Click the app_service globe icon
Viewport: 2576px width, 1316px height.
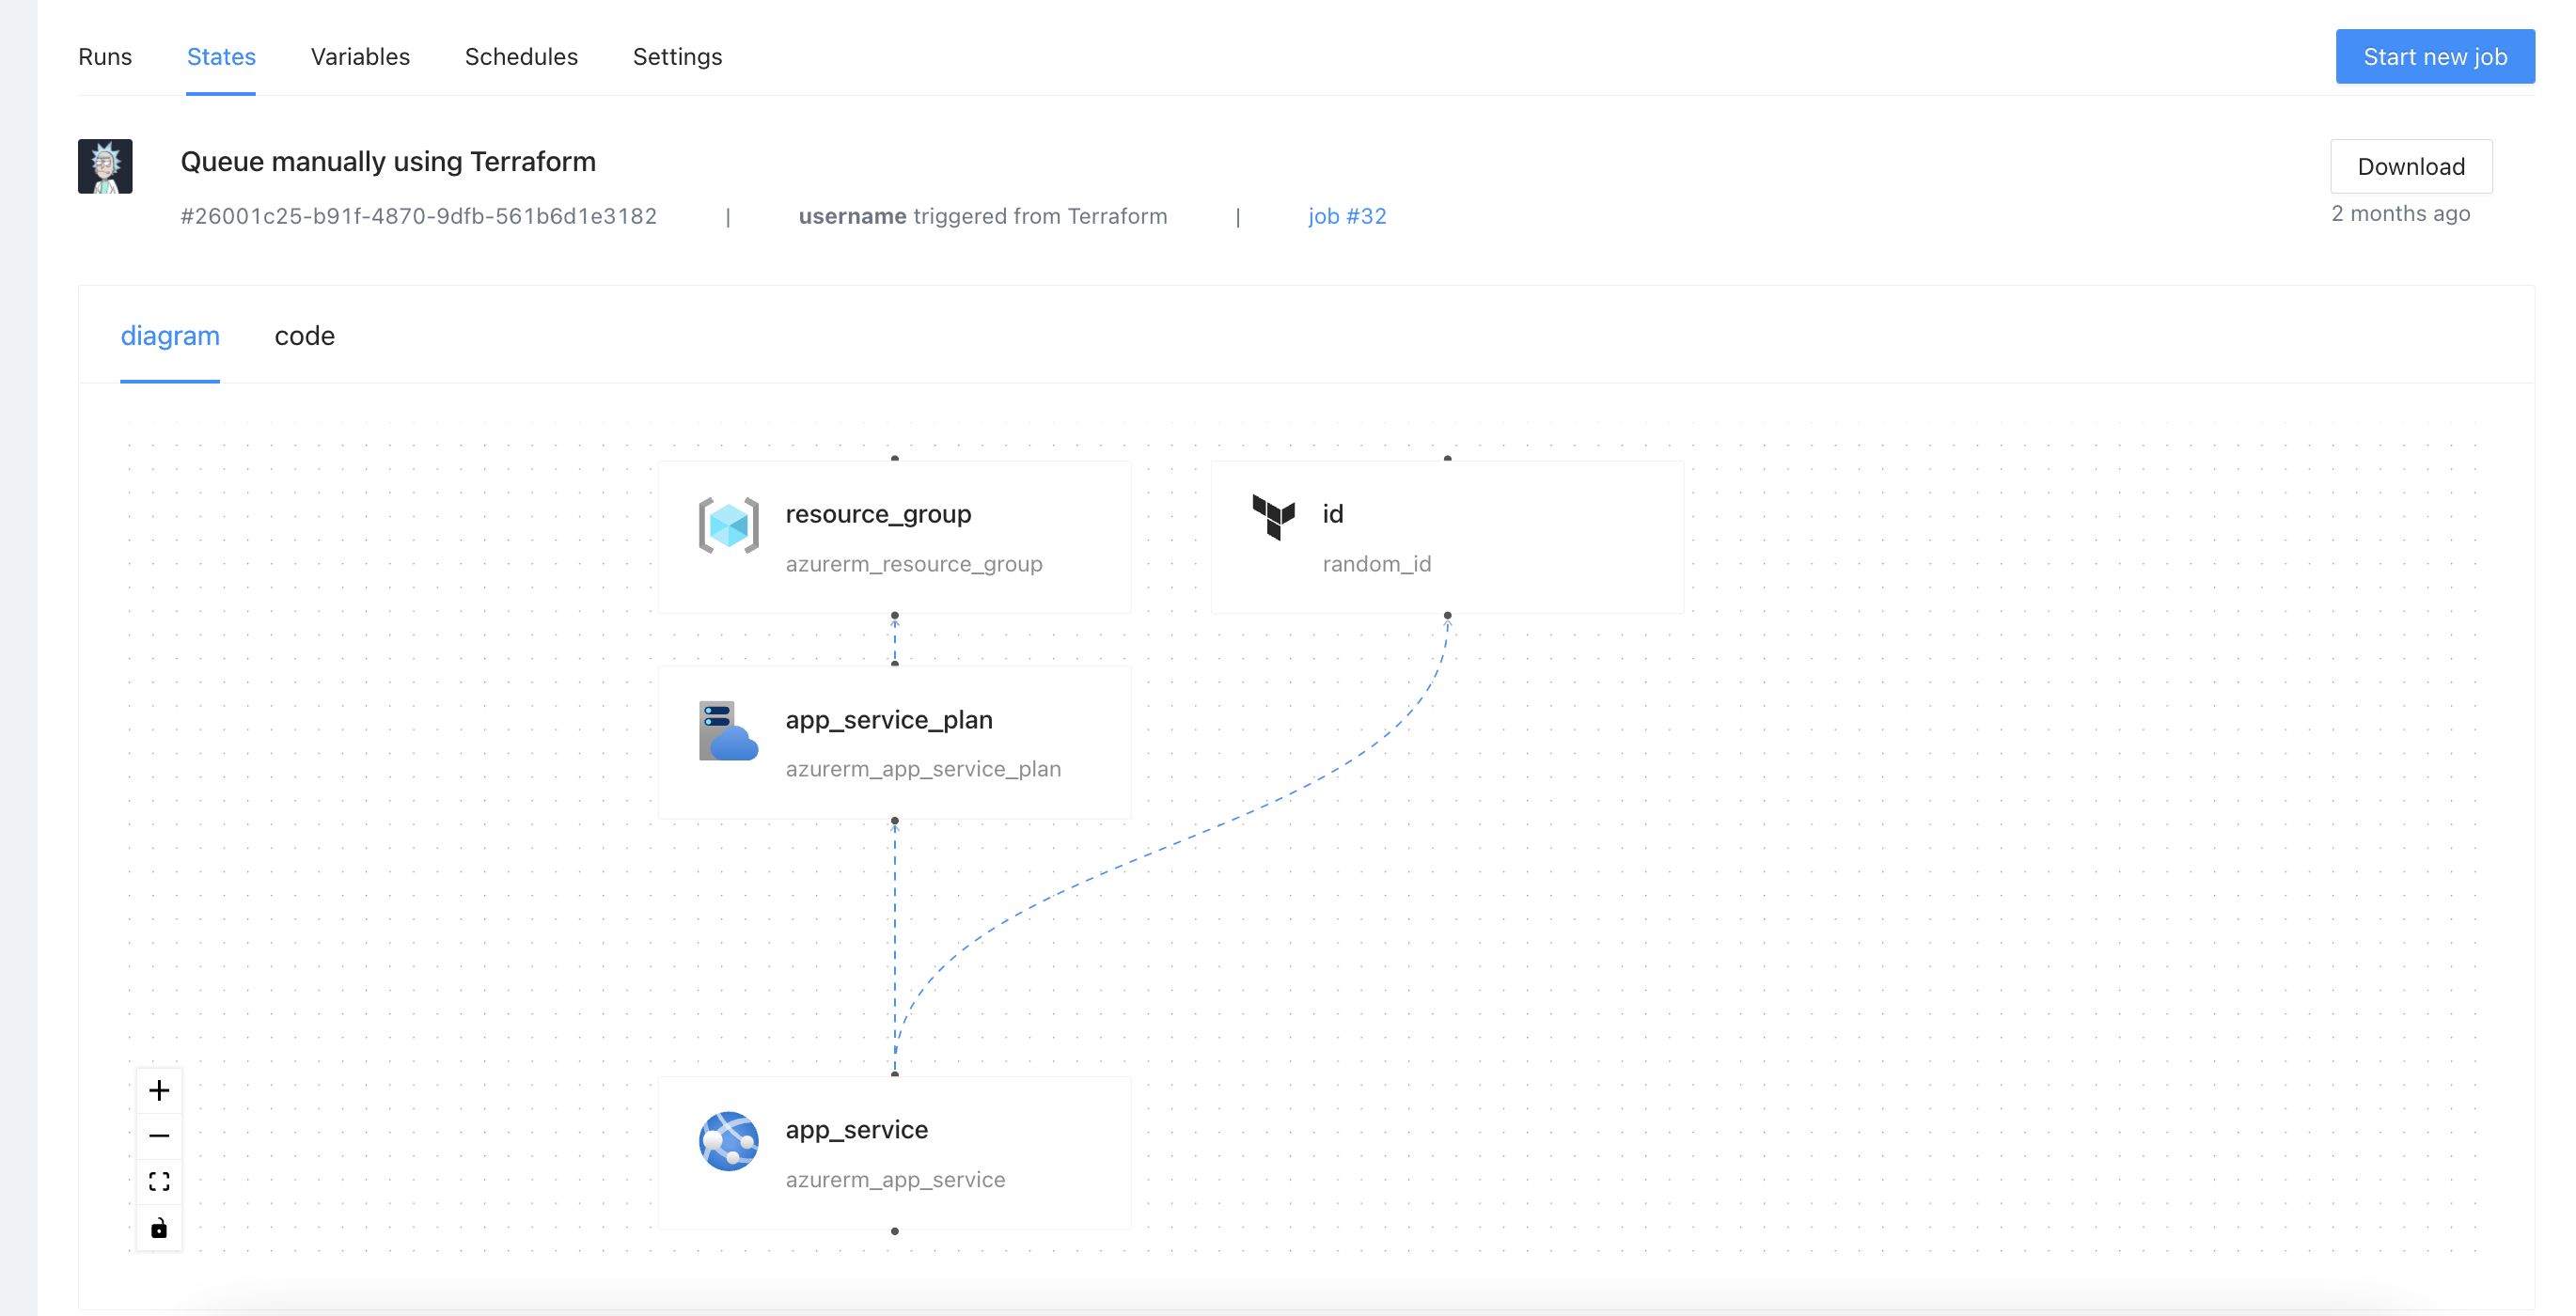click(728, 1141)
